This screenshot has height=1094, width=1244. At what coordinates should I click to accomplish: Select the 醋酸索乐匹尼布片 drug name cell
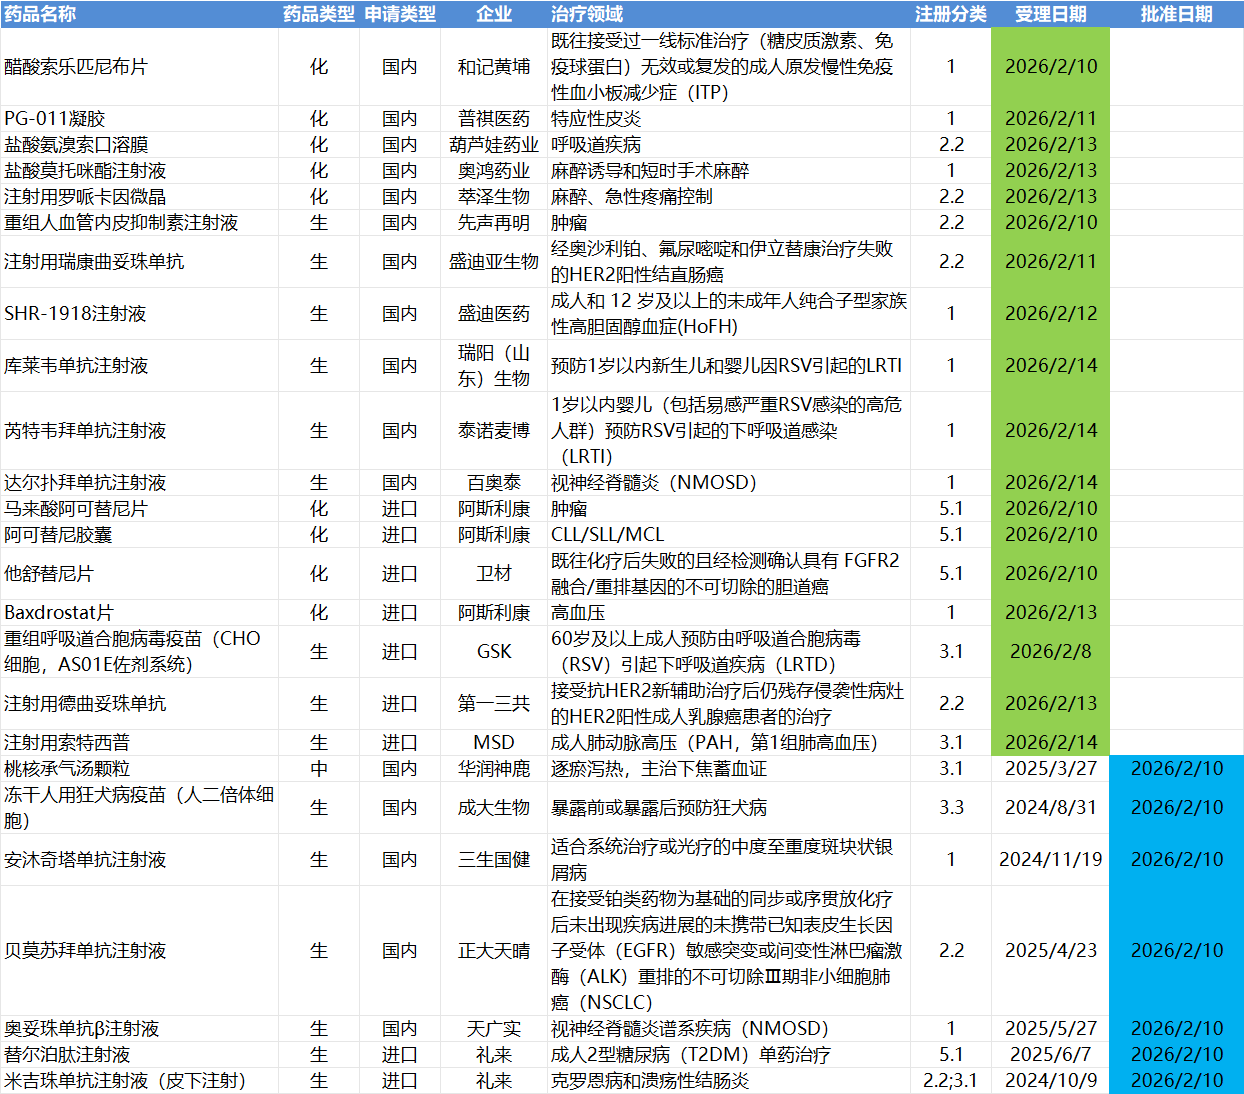pos(76,67)
